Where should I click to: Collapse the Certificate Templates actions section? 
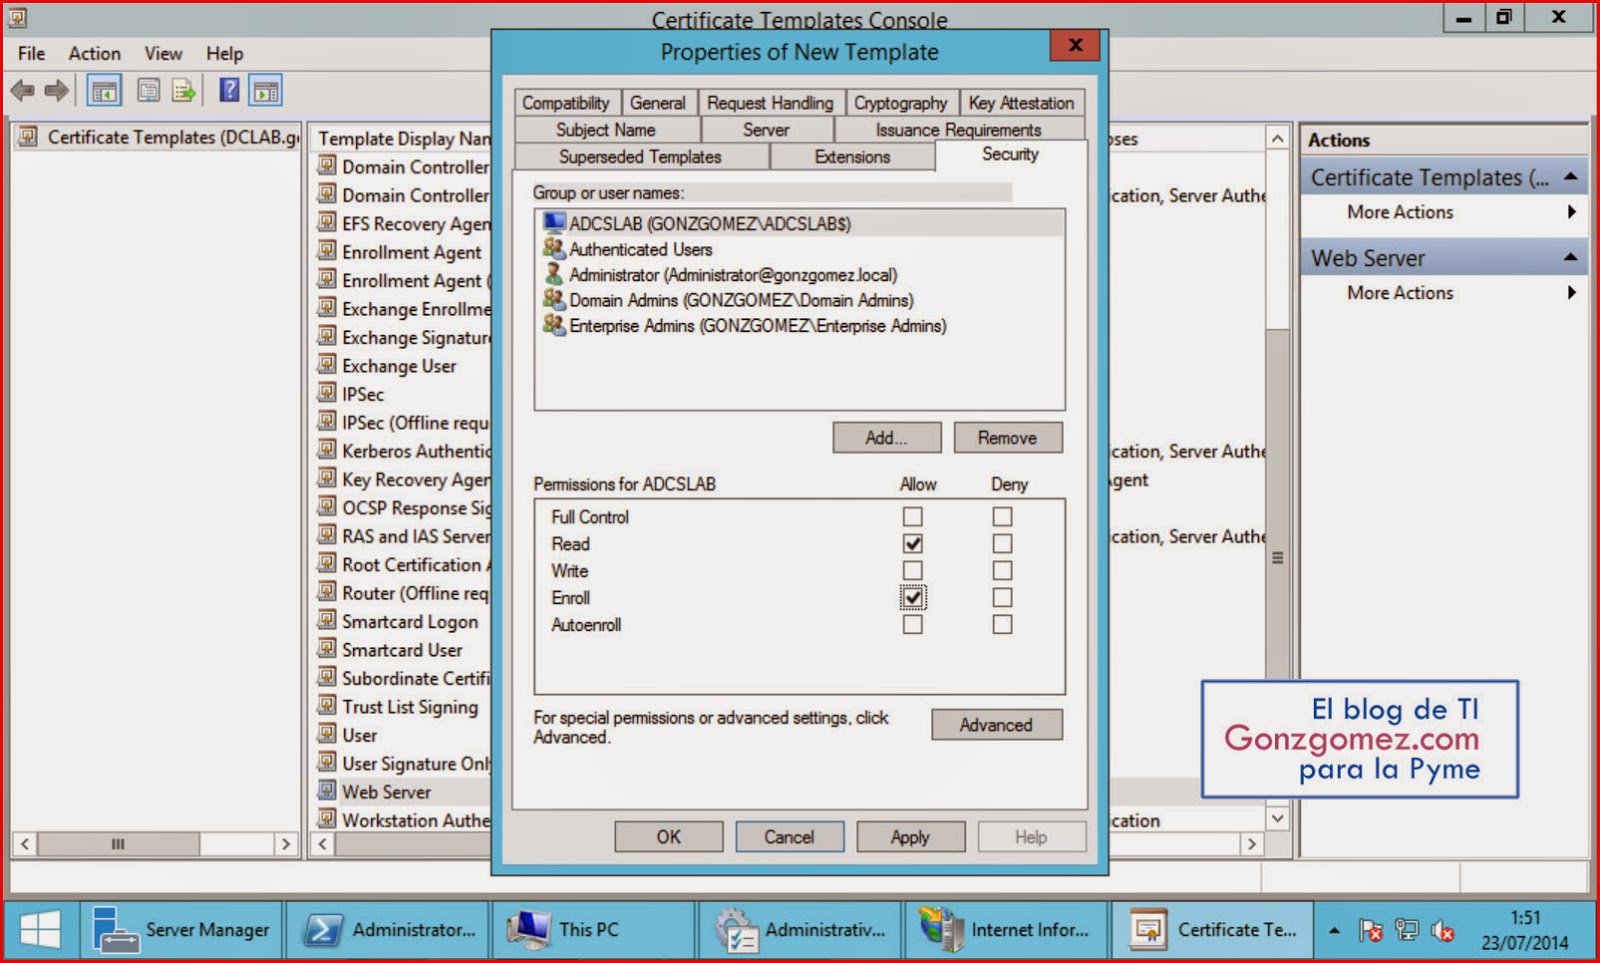point(1570,176)
